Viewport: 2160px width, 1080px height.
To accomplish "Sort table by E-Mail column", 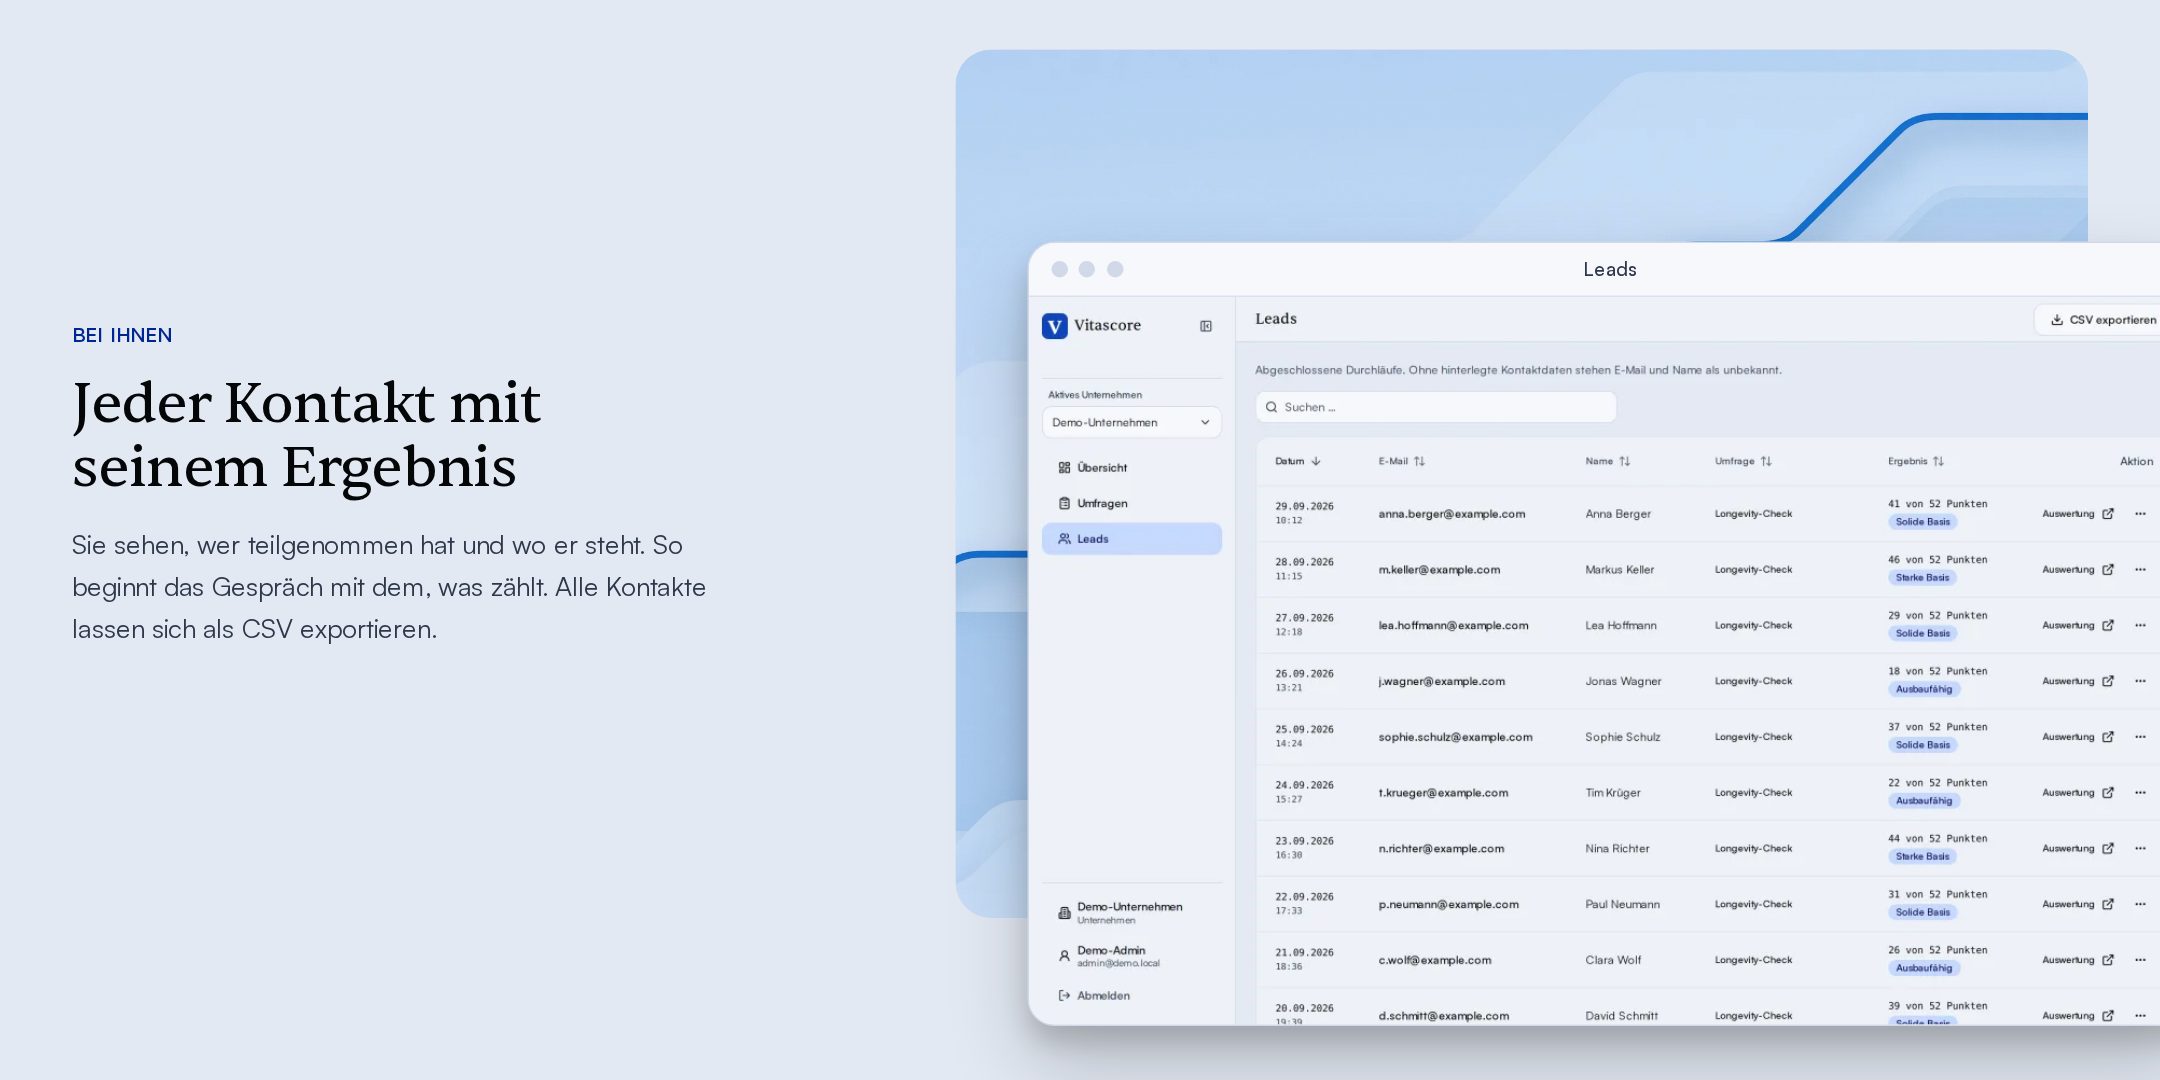I will 1401,461.
